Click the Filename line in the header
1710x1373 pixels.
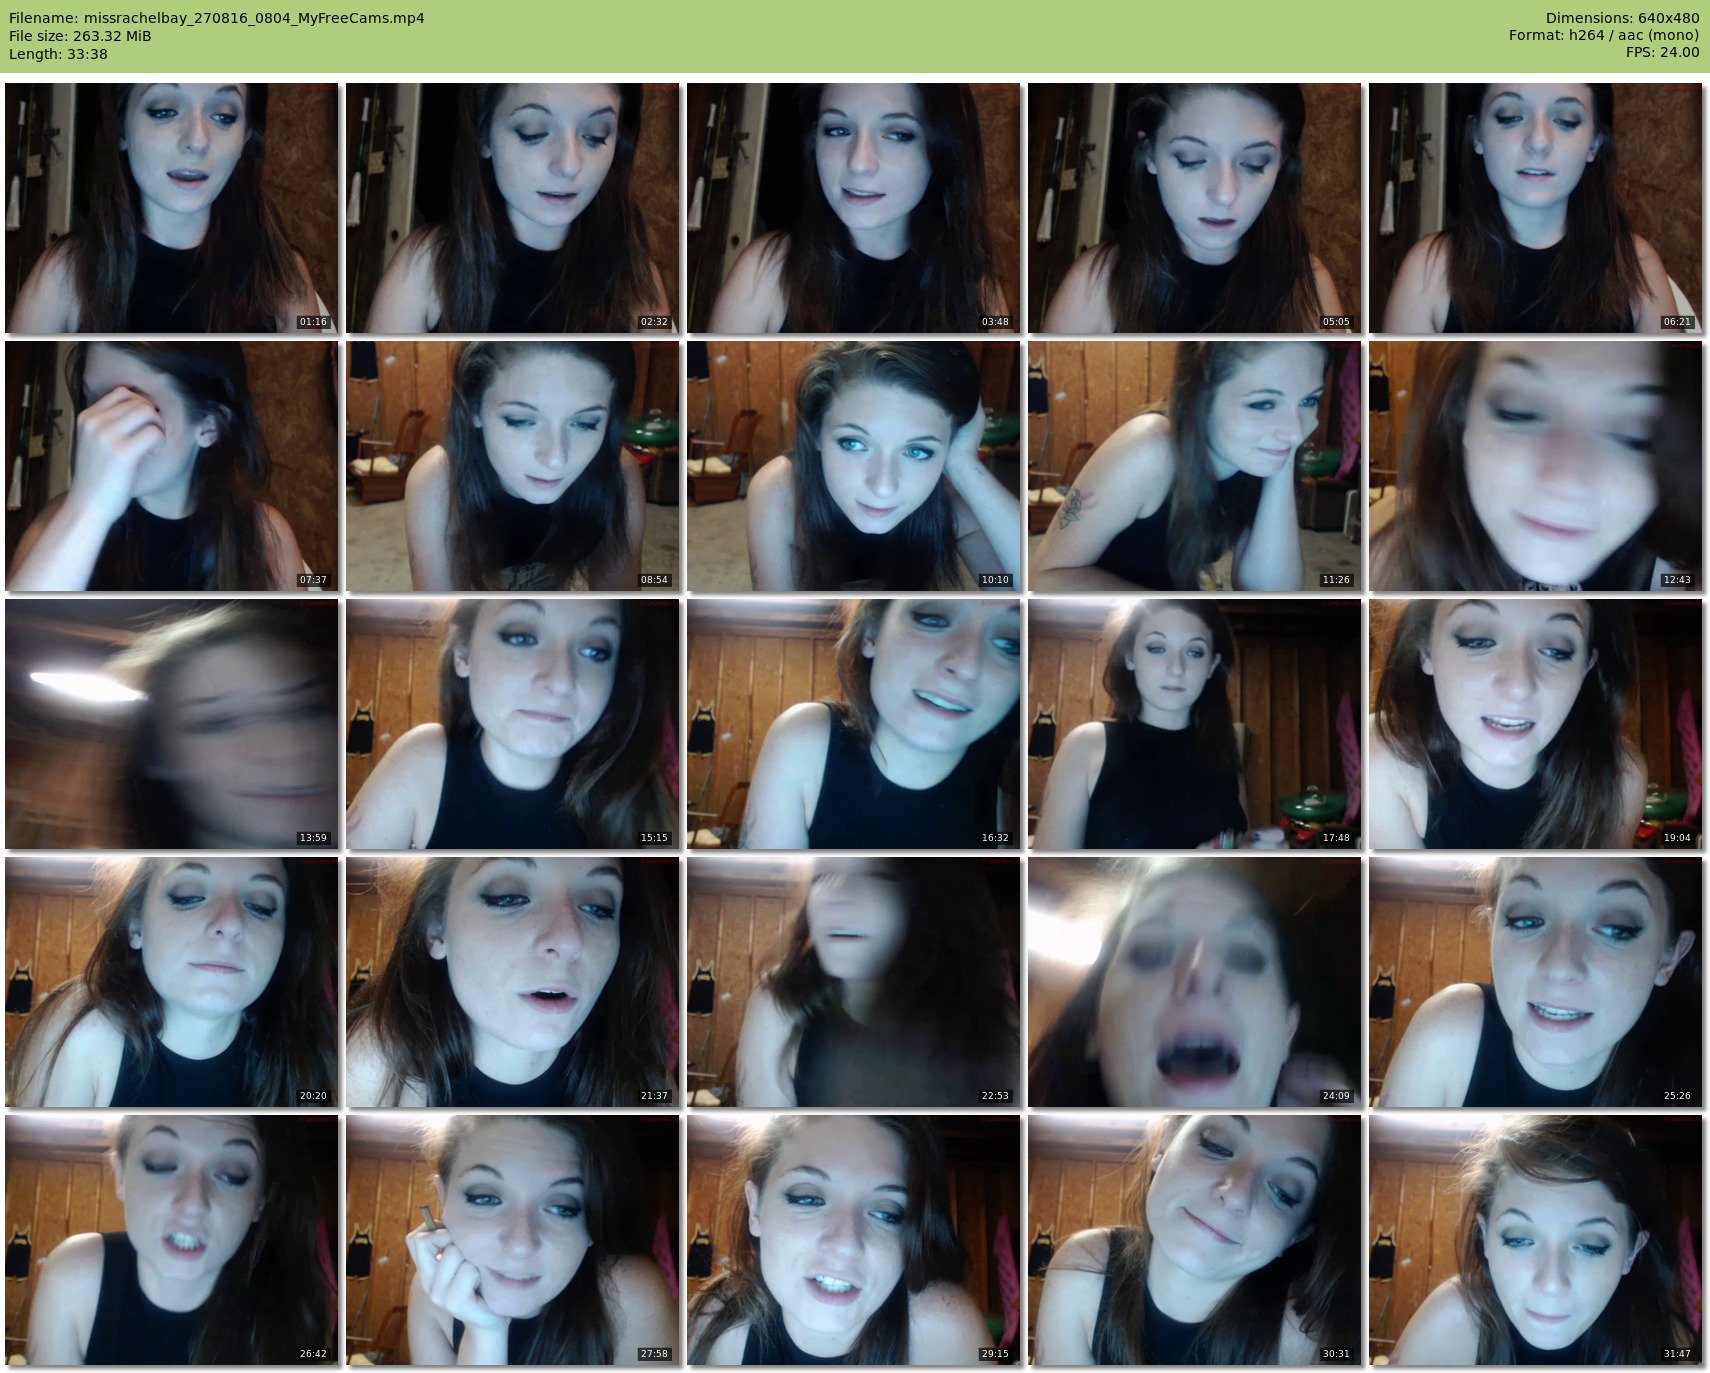click(x=217, y=18)
